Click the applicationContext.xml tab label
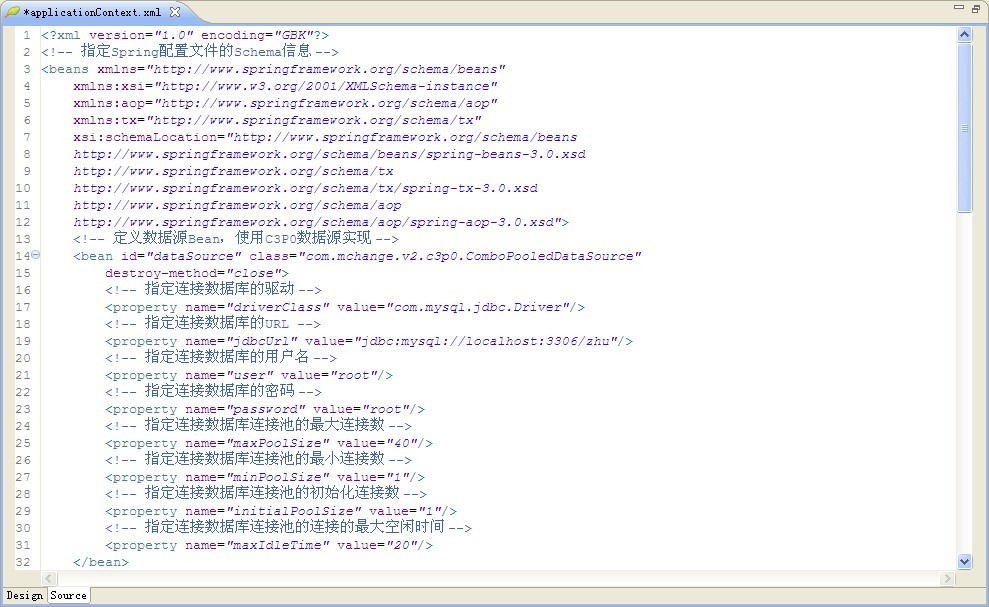 (x=95, y=12)
